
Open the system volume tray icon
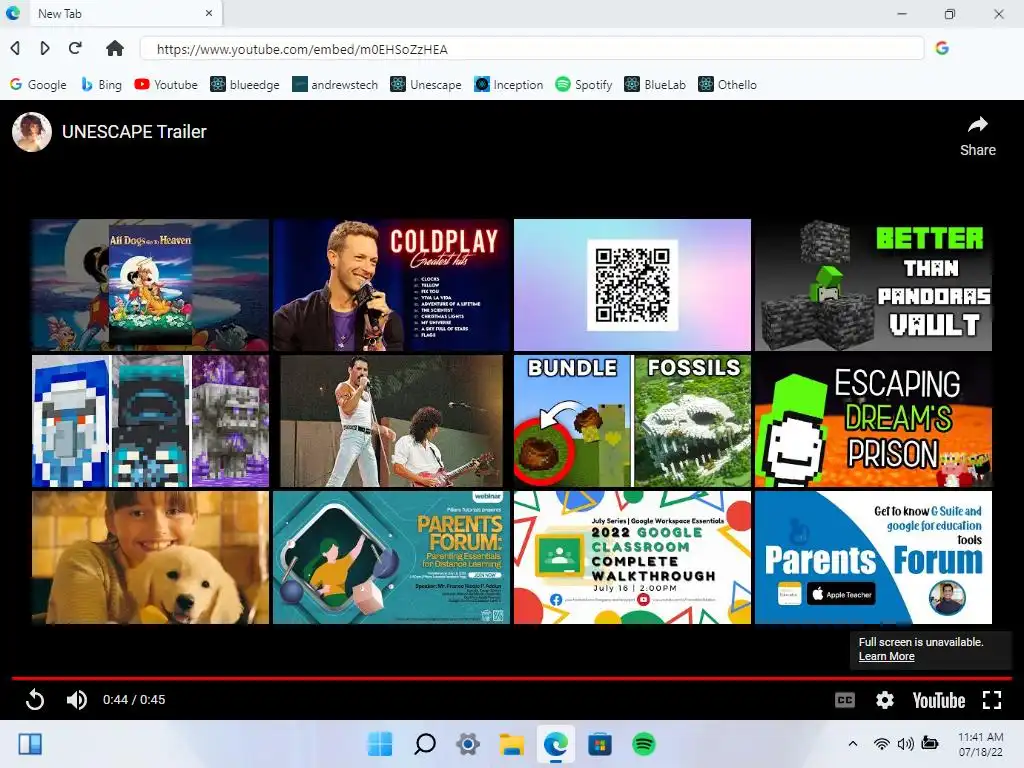tap(905, 743)
